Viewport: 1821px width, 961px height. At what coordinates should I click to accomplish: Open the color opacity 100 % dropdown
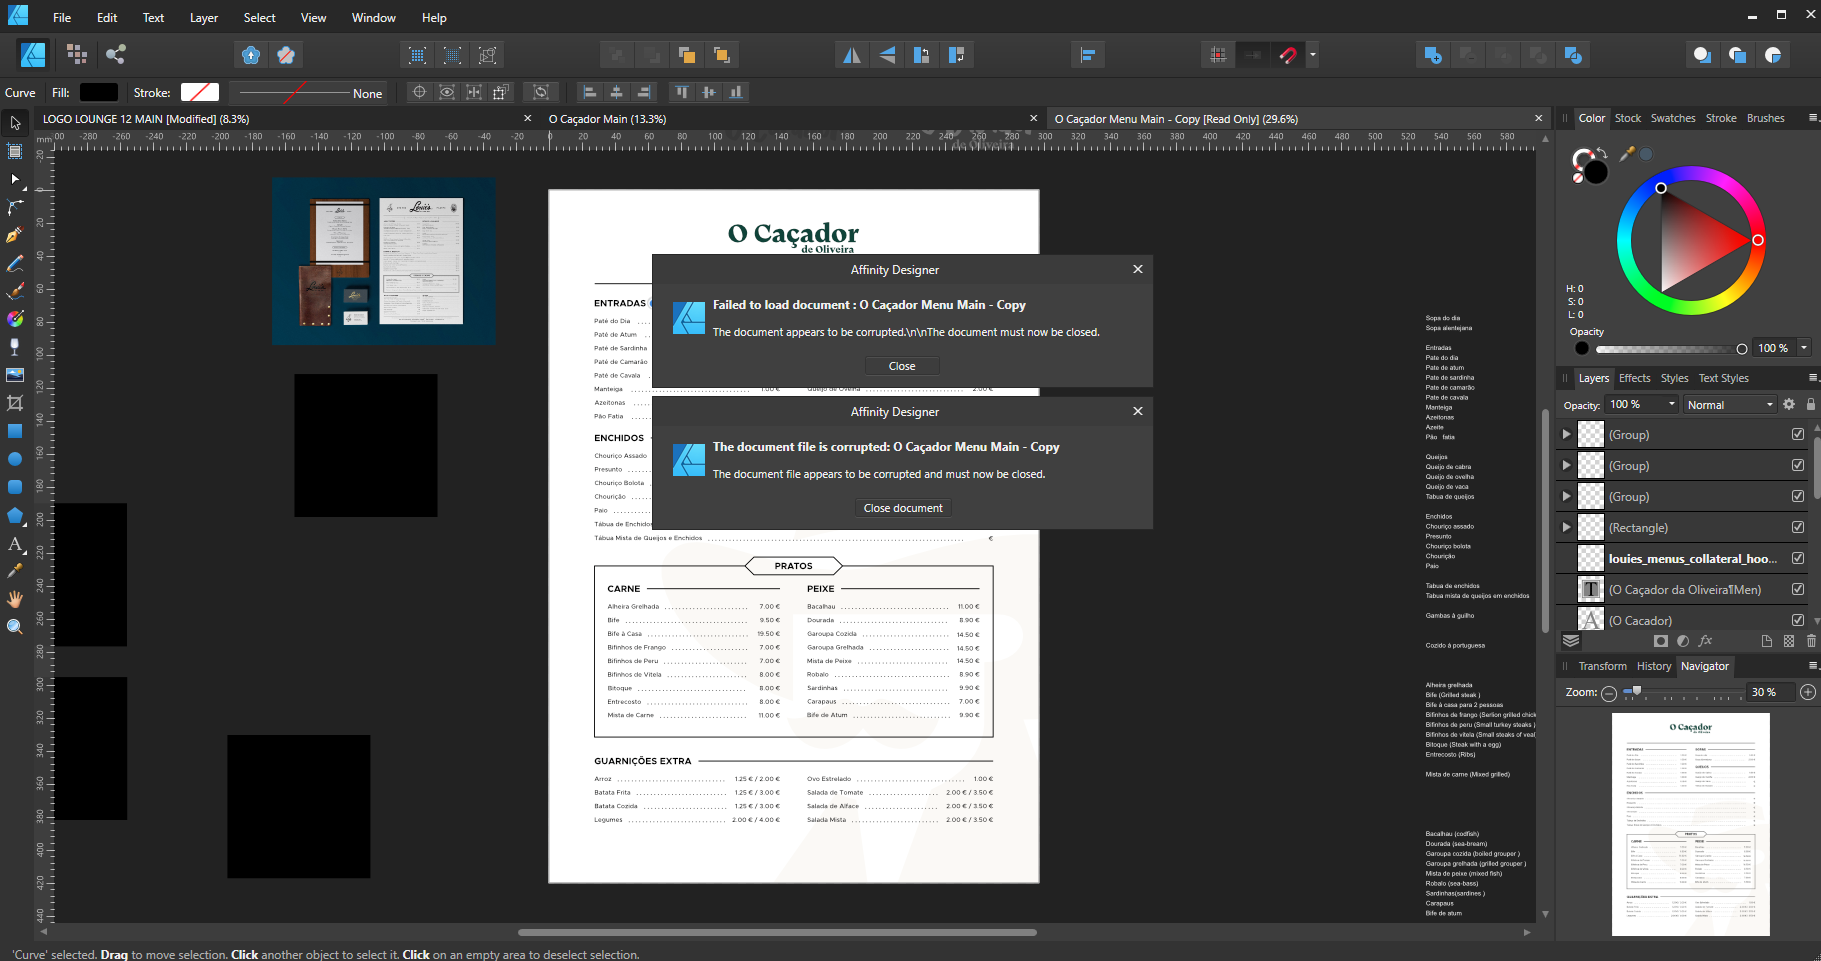pos(1804,348)
